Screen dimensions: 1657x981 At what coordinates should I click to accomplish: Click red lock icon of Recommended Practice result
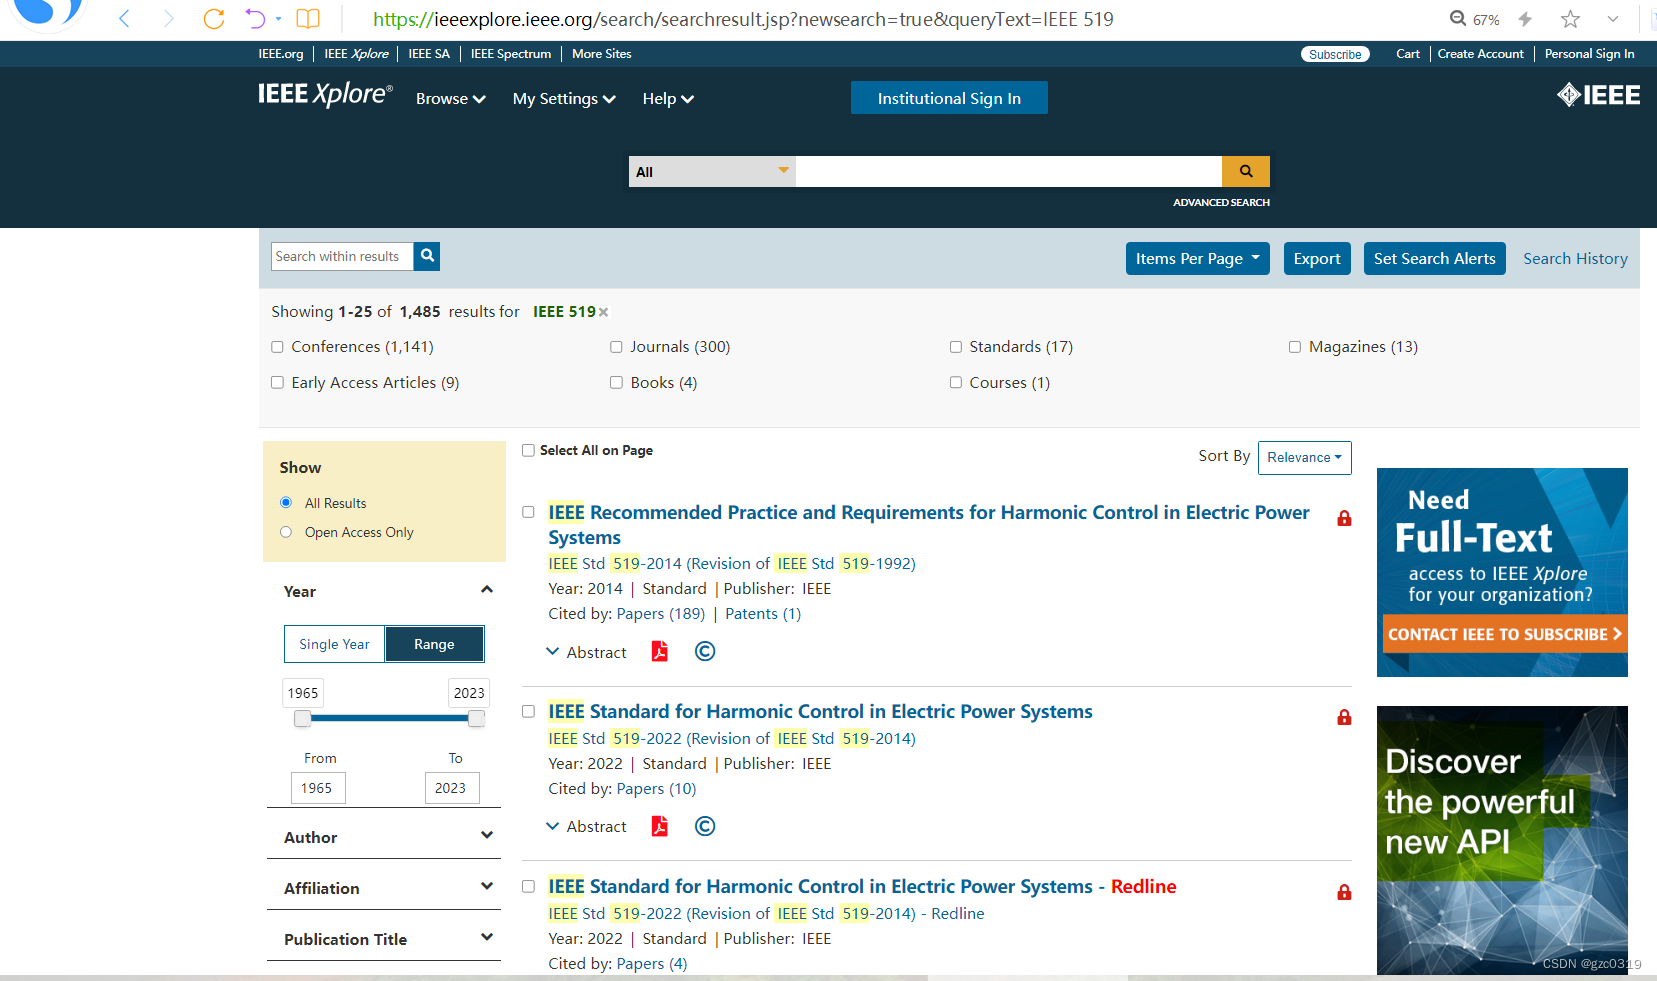tap(1344, 518)
